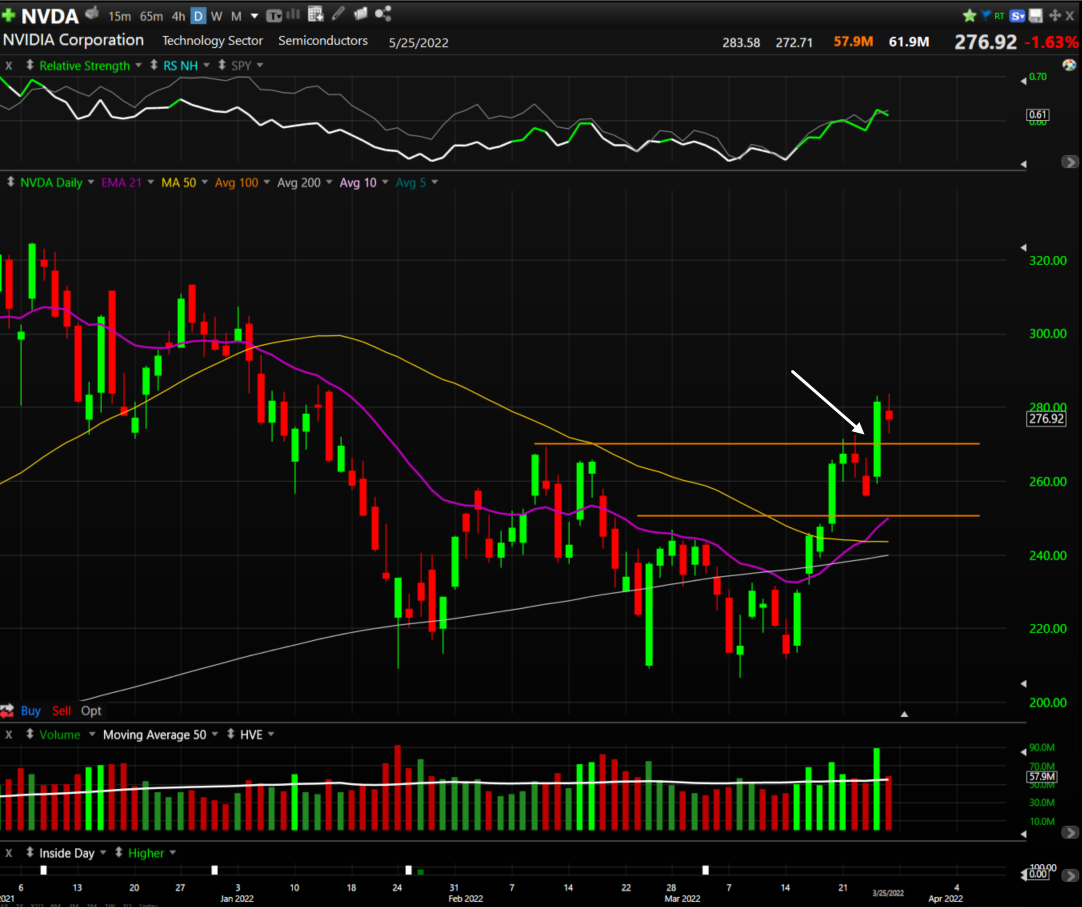The height and width of the screenshot is (907, 1082).
Task: Select the 65m timeframe
Action: pos(151,16)
